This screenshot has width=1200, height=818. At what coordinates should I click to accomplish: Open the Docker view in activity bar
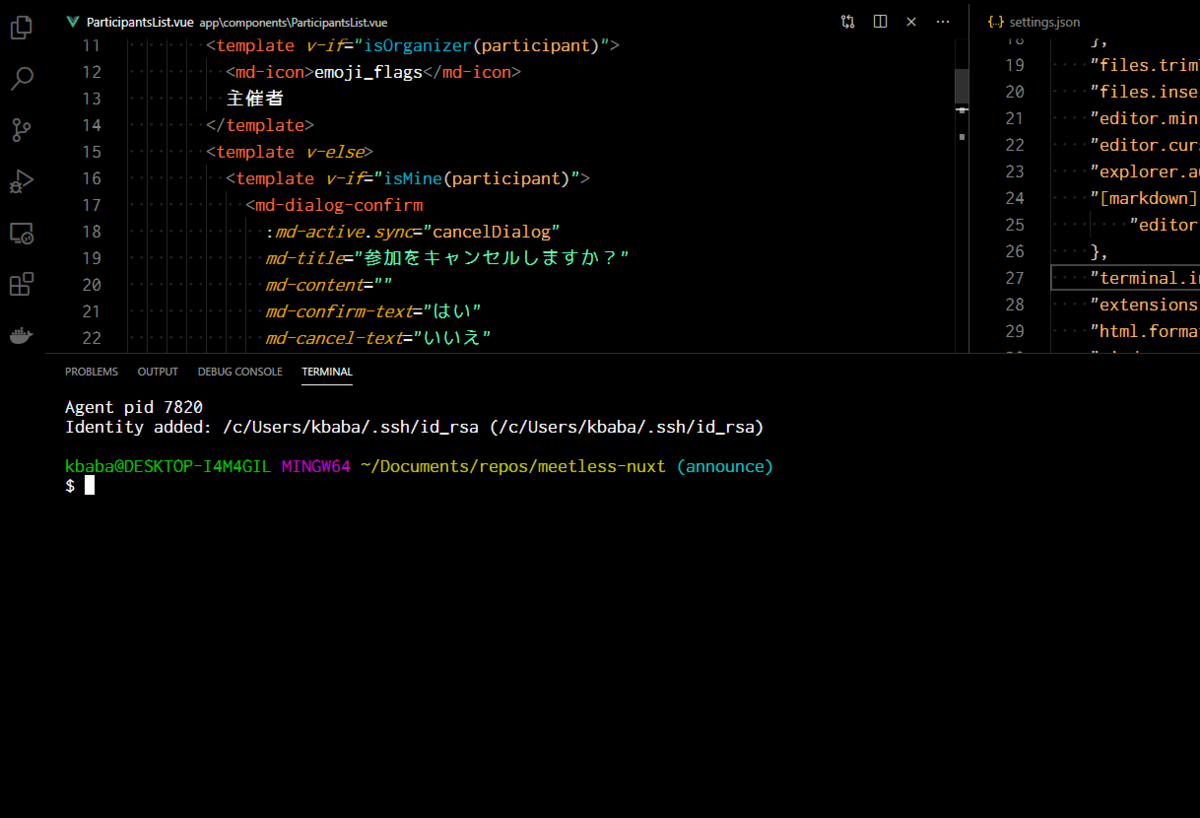pyautogui.click(x=21, y=336)
